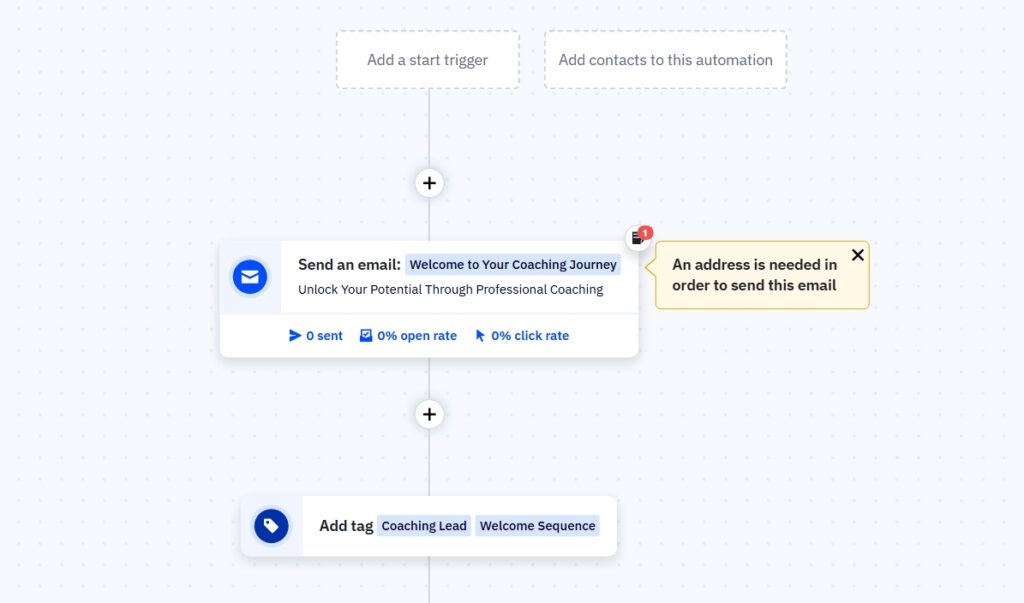Click the Unlock Your Potential preview text
The height and width of the screenshot is (603, 1024).
click(x=450, y=289)
